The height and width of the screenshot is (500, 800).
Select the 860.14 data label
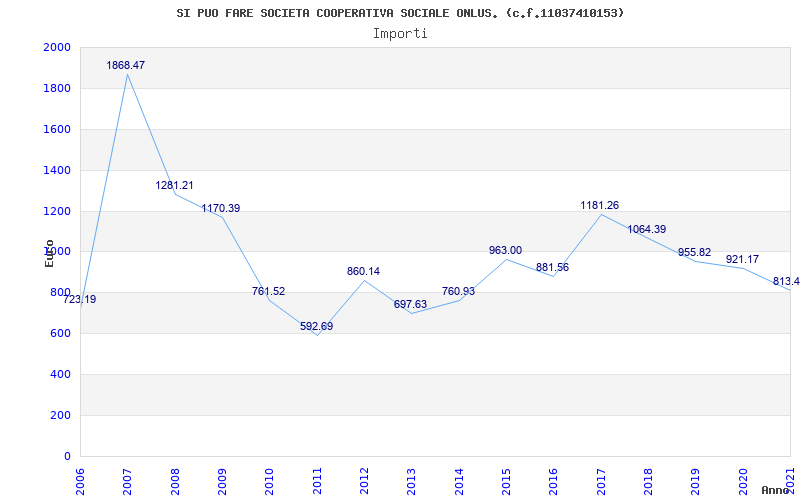(363, 271)
